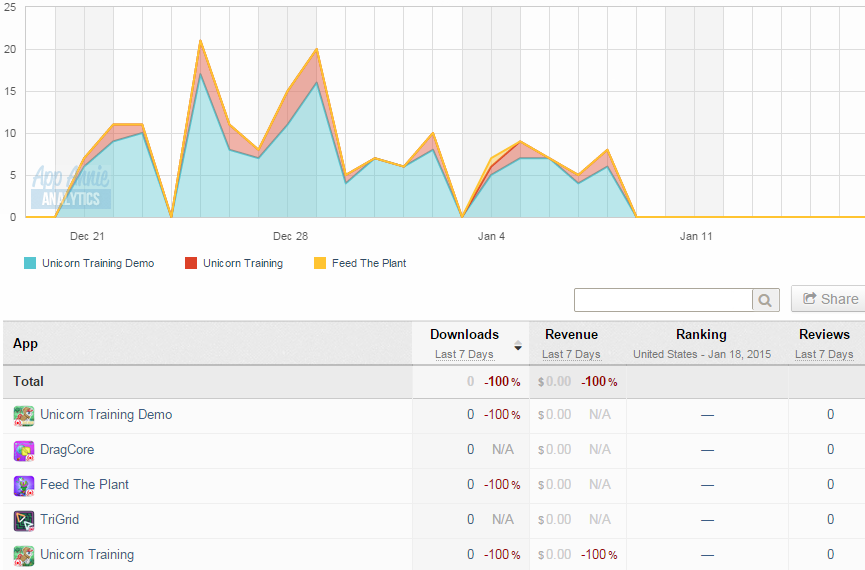Click the 'Jan 11' axis date label
The image size is (865, 570).
pyautogui.click(x=696, y=236)
